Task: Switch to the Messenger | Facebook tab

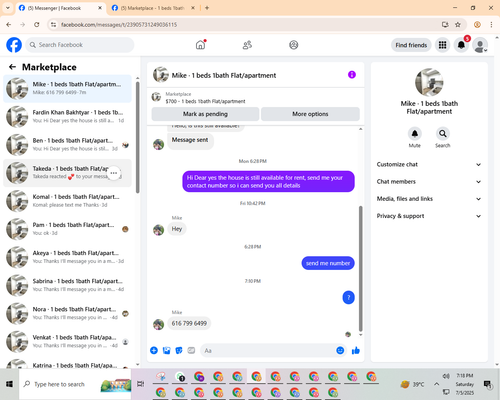Action: (x=60, y=8)
